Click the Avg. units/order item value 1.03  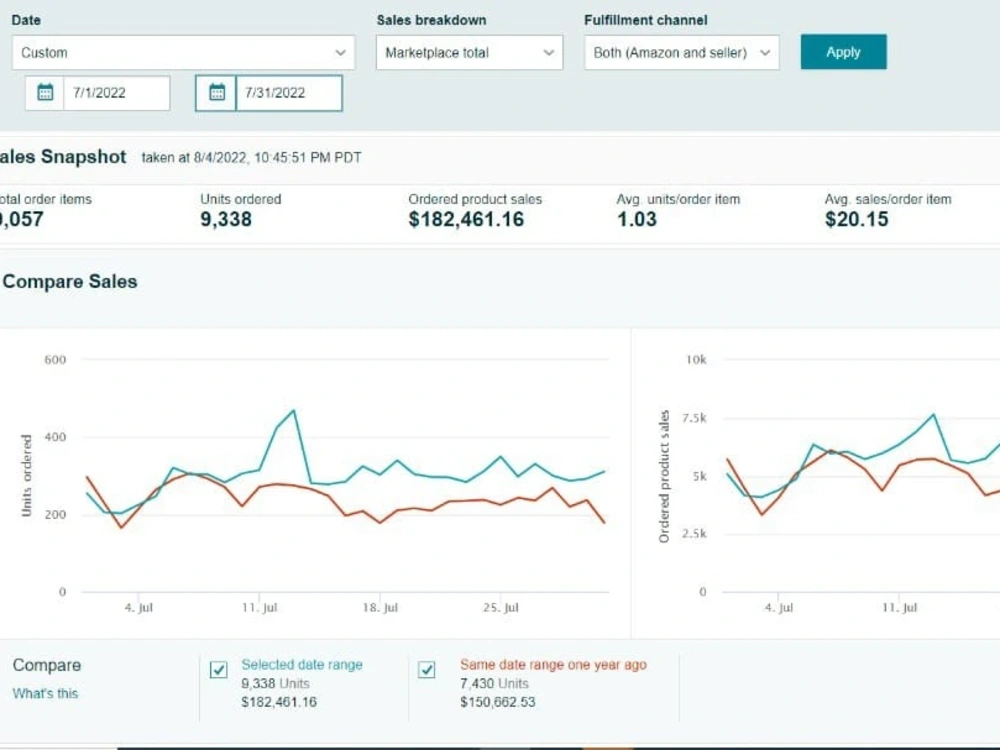point(636,219)
